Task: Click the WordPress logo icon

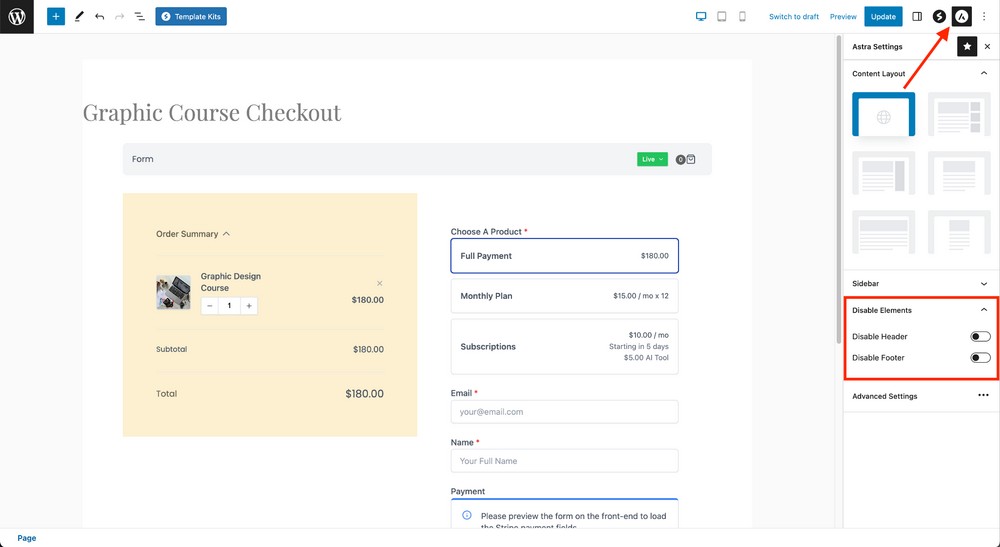Action: (17, 17)
